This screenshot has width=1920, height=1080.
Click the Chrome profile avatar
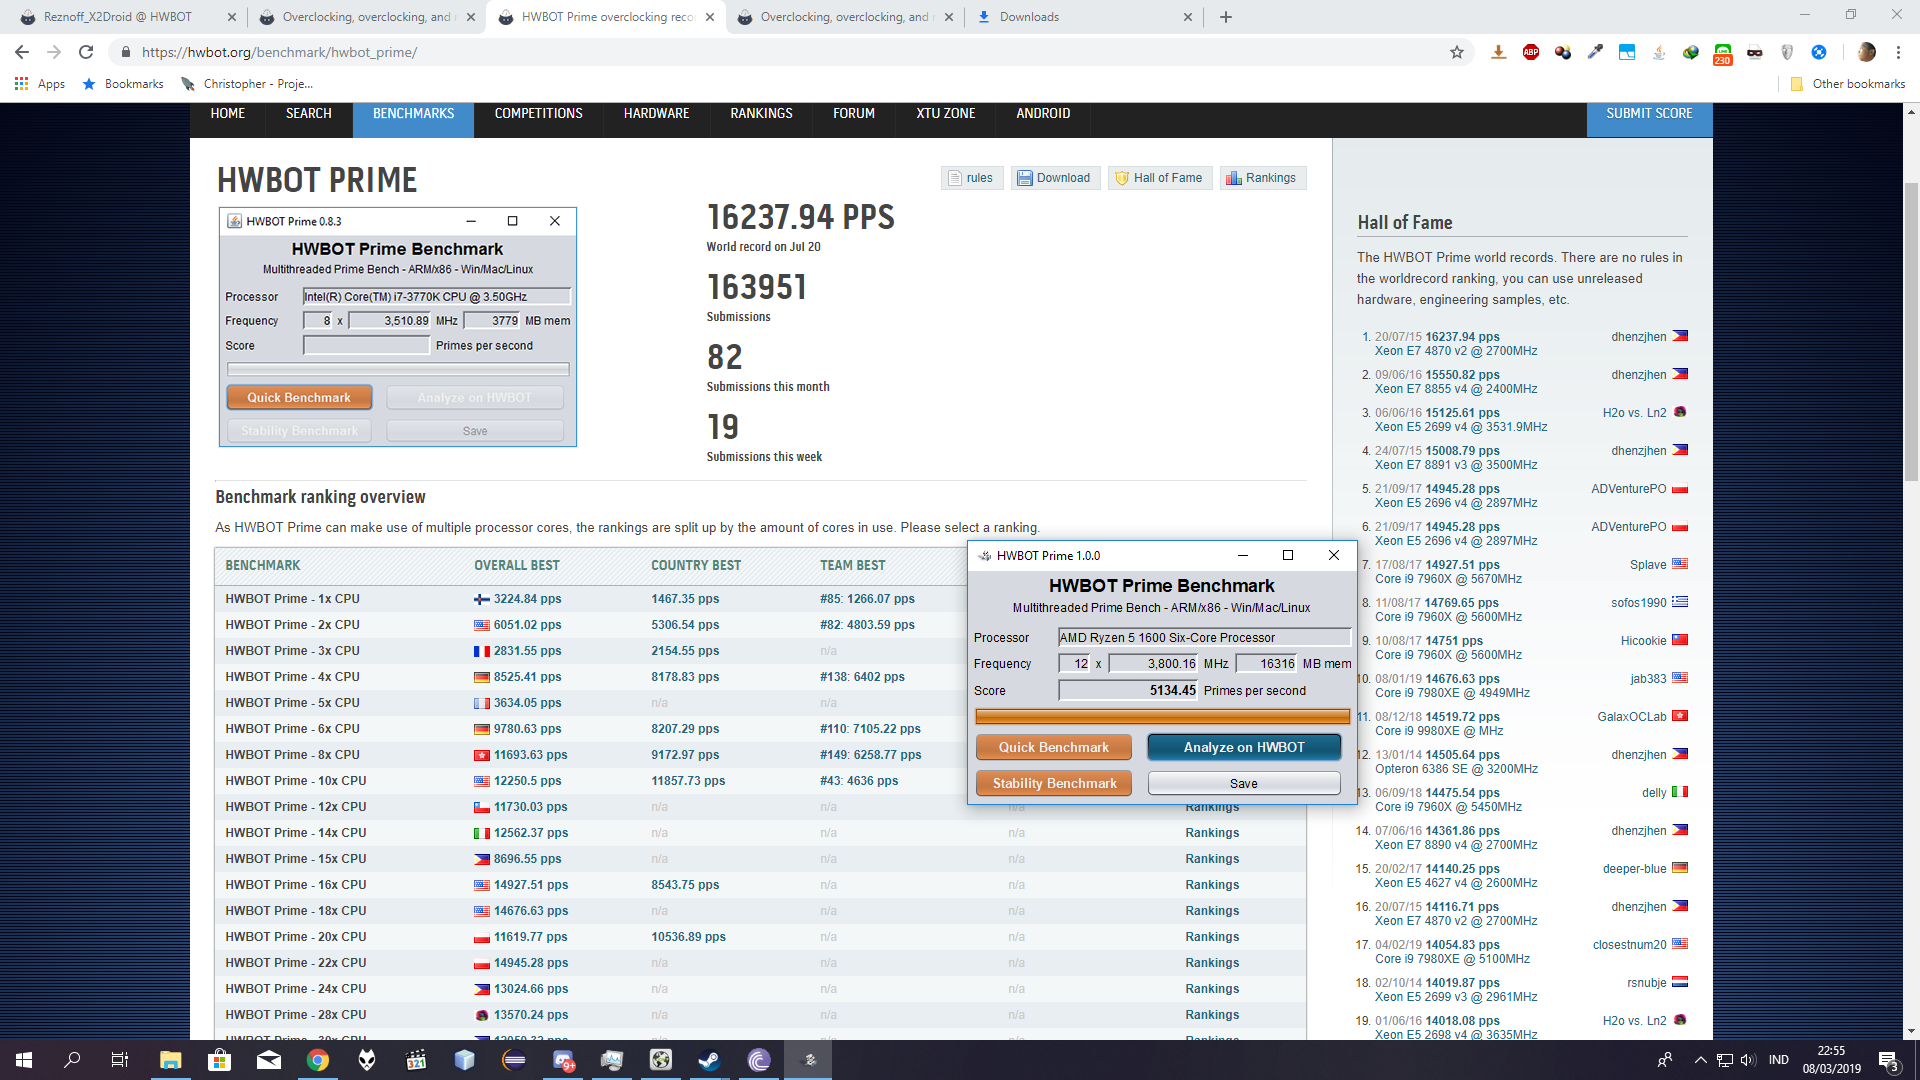pos(1866,52)
